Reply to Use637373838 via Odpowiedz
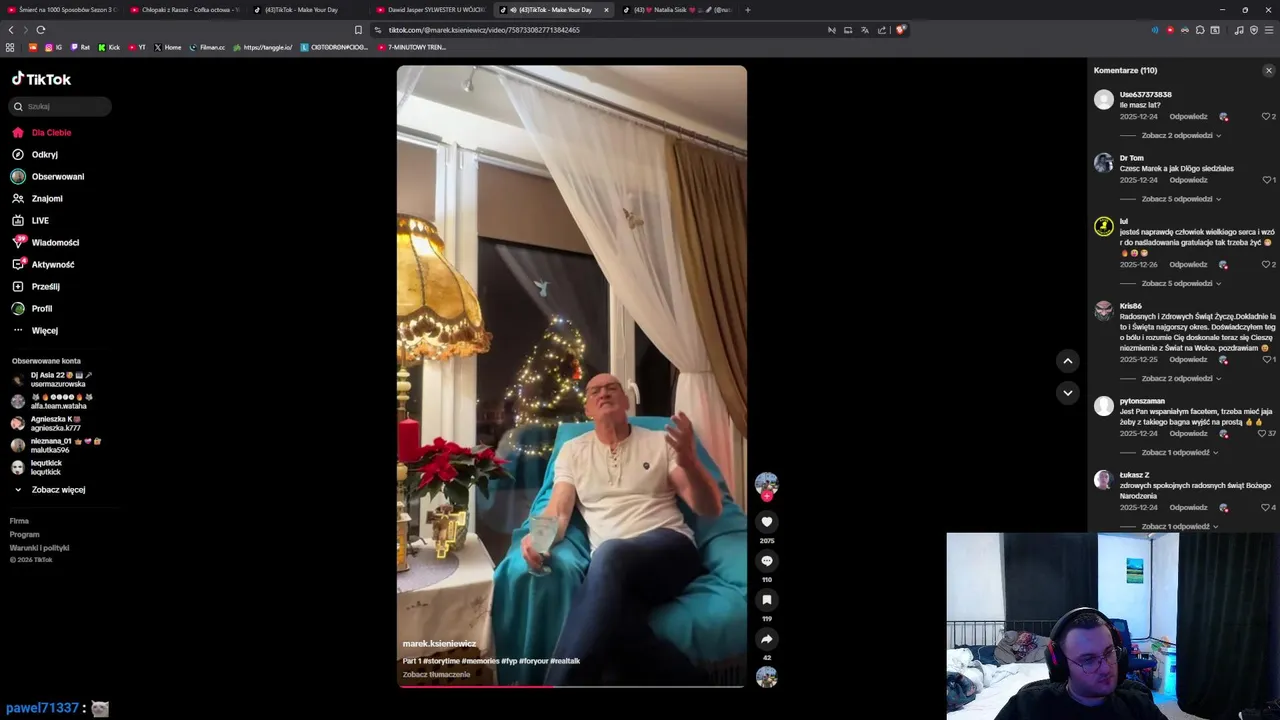1280x720 pixels. tap(1188, 117)
